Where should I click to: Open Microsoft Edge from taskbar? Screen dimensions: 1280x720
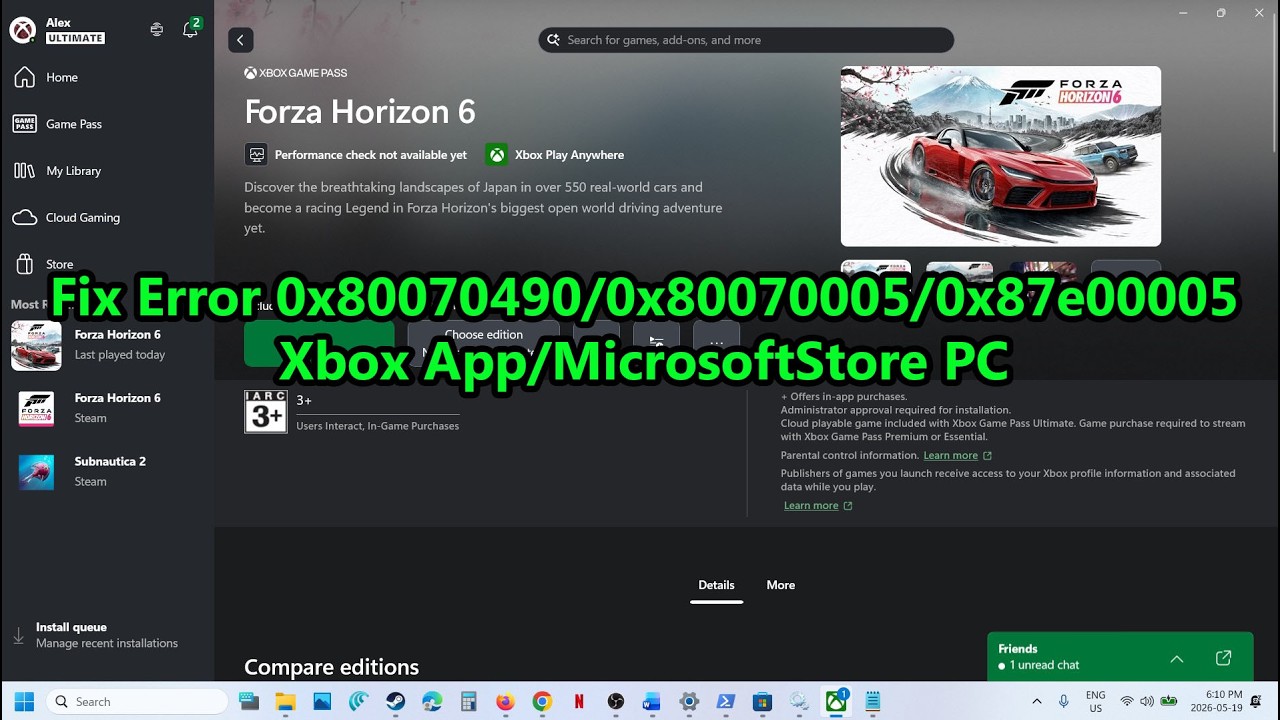(x=432, y=702)
